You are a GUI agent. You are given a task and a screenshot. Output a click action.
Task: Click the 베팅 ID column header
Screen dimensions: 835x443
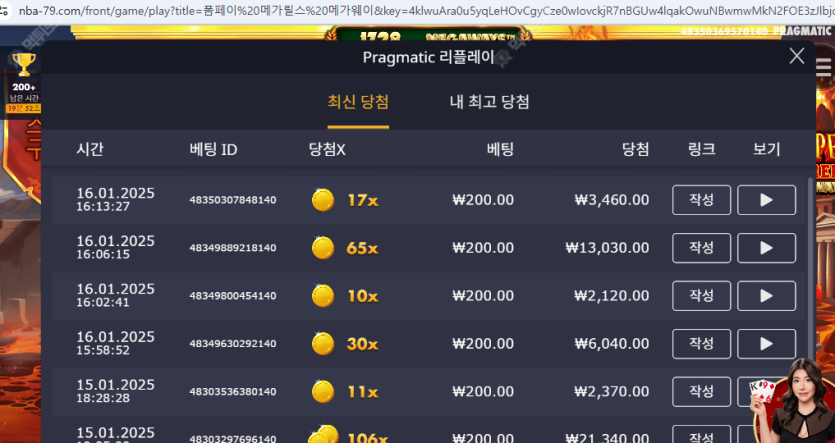tap(213, 150)
